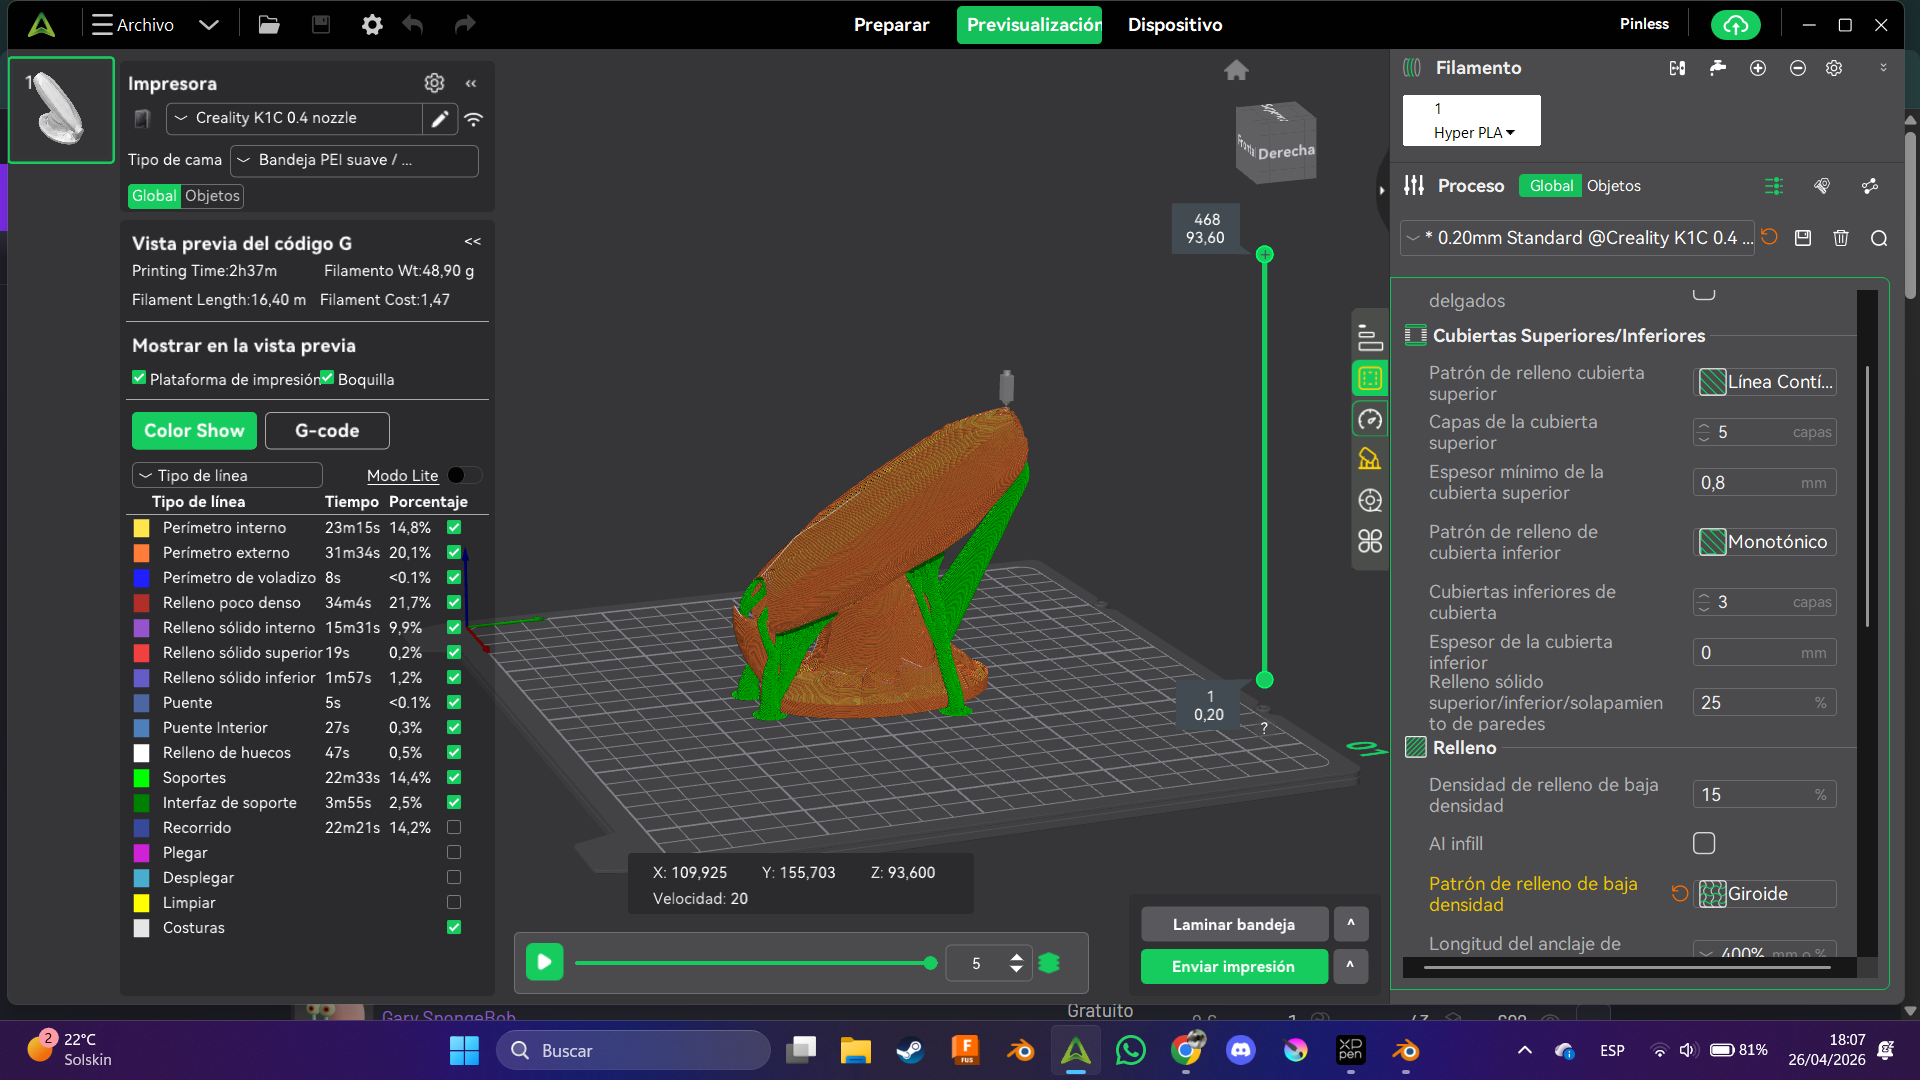Image resolution: width=1920 pixels, height=1080 pixels.
Task: Delete the process preset with trash icon
Action: [x=1841, y=238]
